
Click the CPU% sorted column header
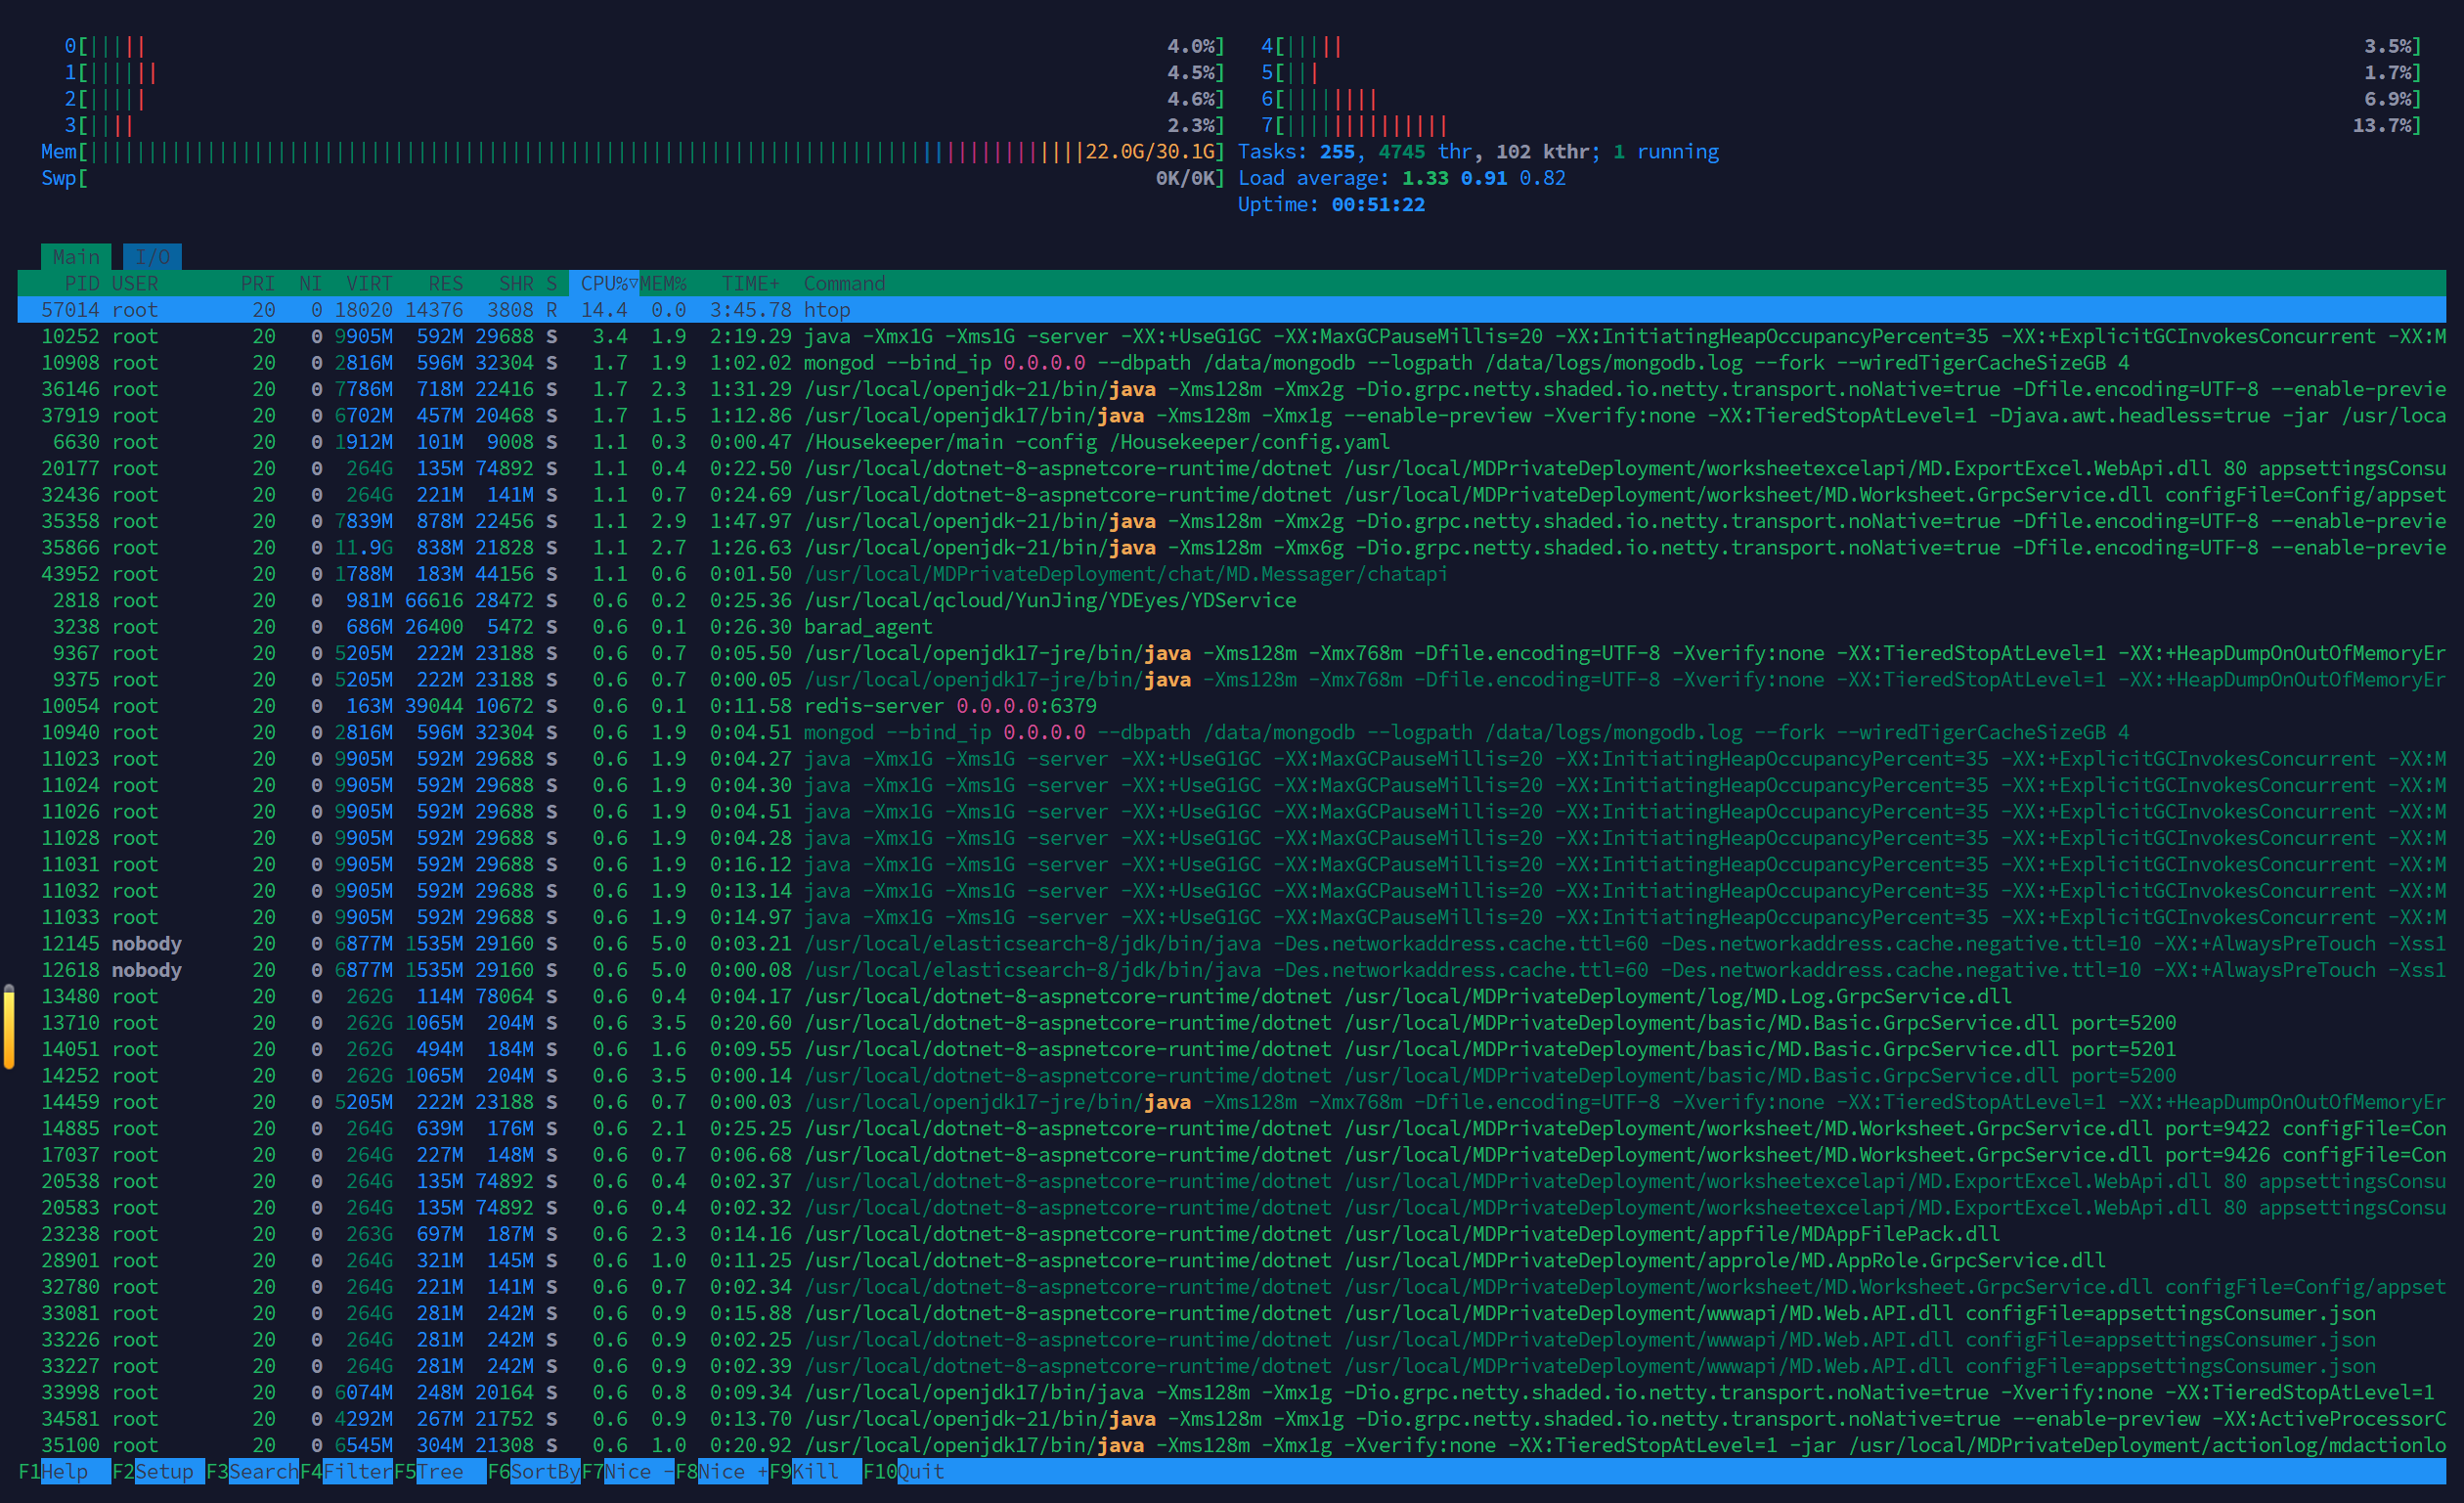[x=604, y=283]
